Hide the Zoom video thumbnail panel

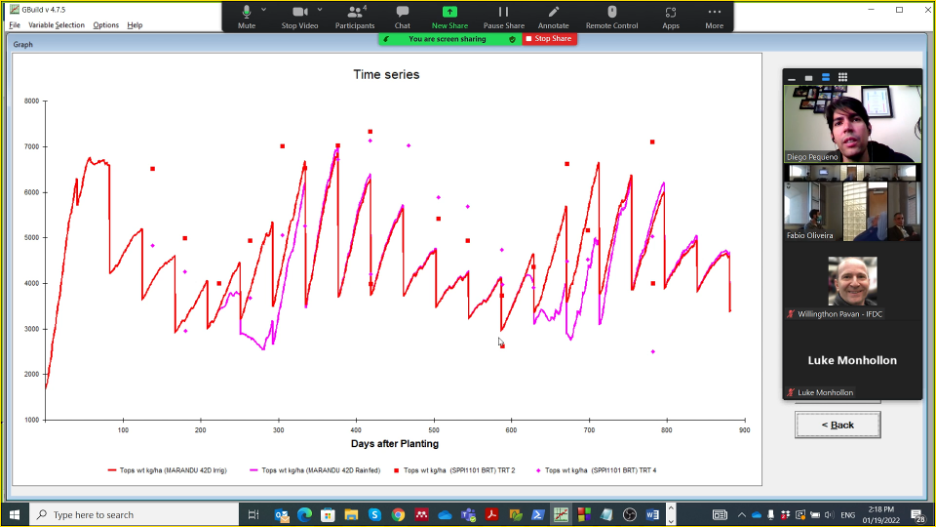point(792,78)
